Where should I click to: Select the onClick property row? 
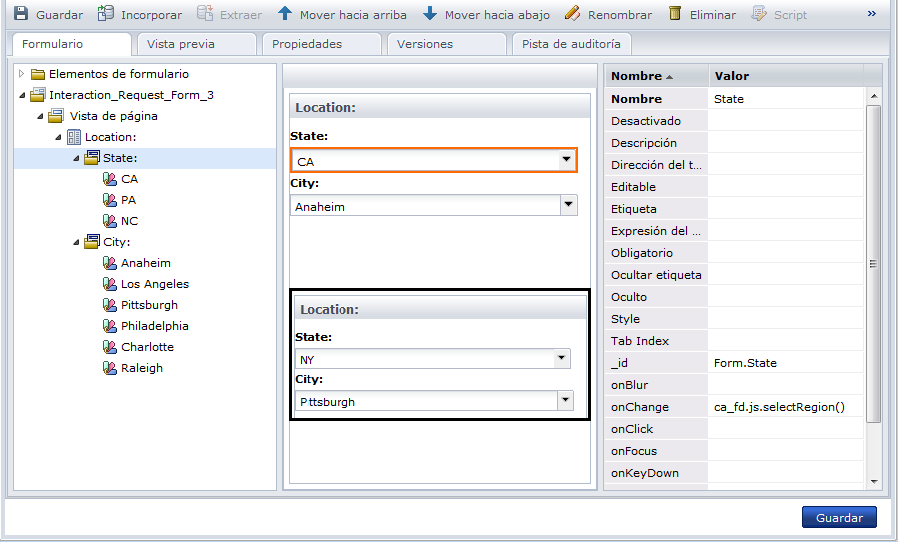pyautogui.click(x=734, y=429)
